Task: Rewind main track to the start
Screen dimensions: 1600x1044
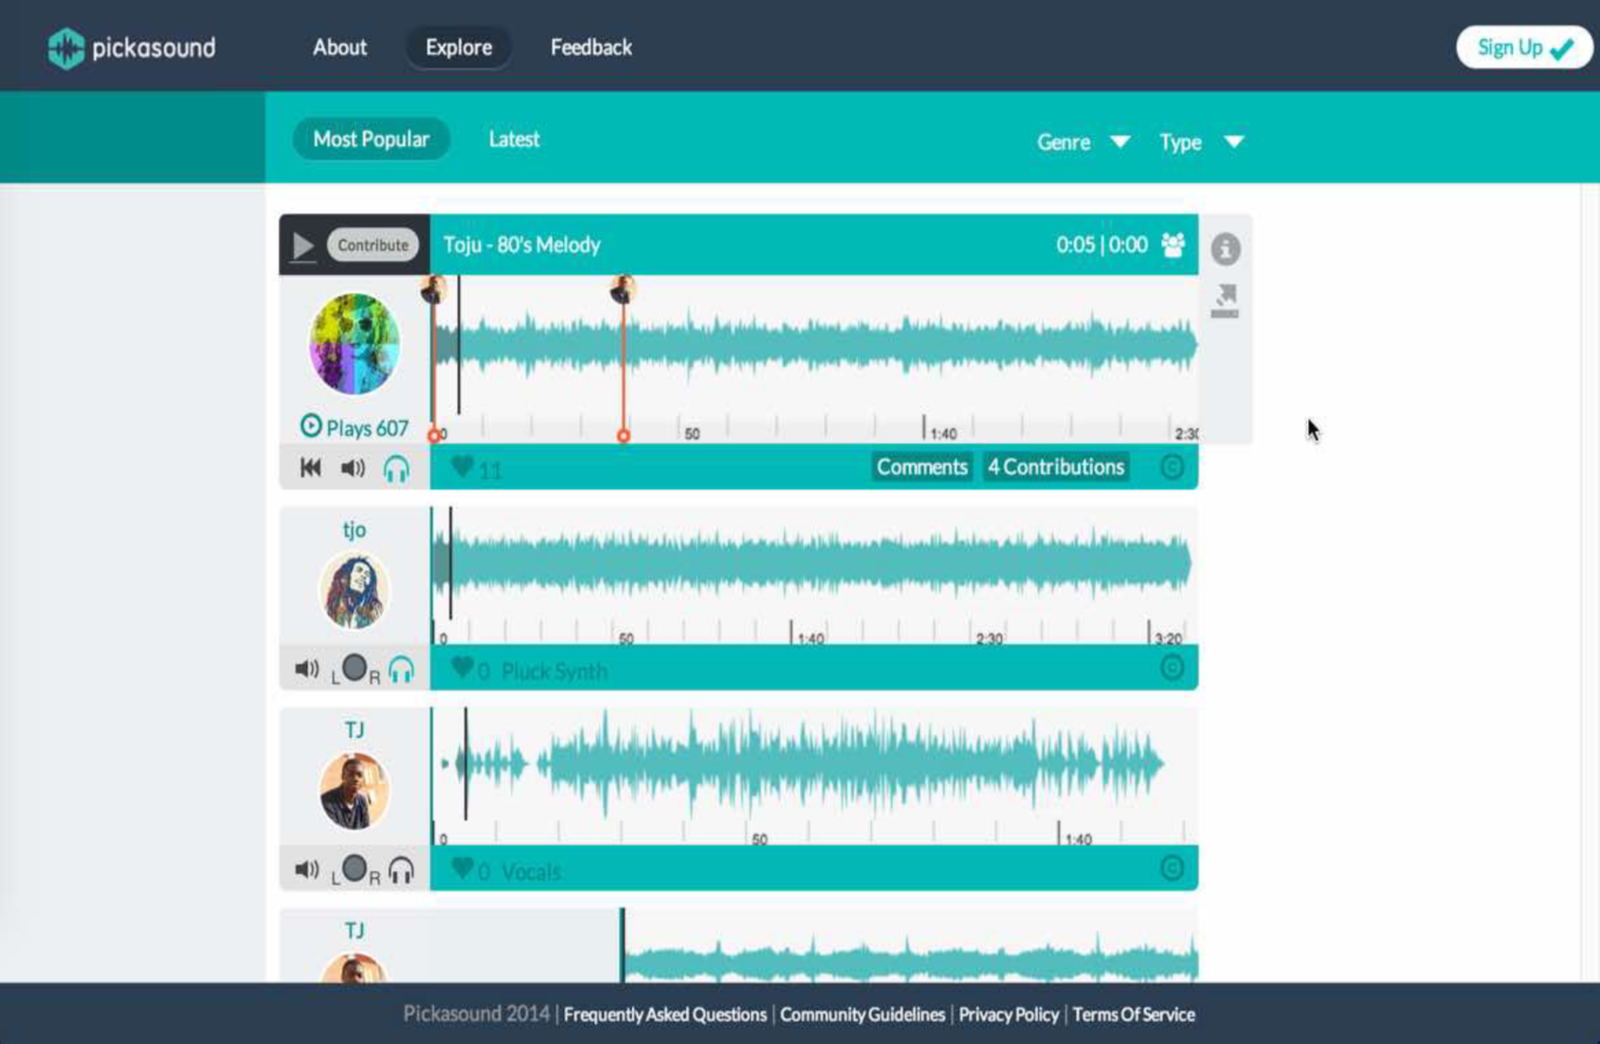Action: (x=311, y=468)
